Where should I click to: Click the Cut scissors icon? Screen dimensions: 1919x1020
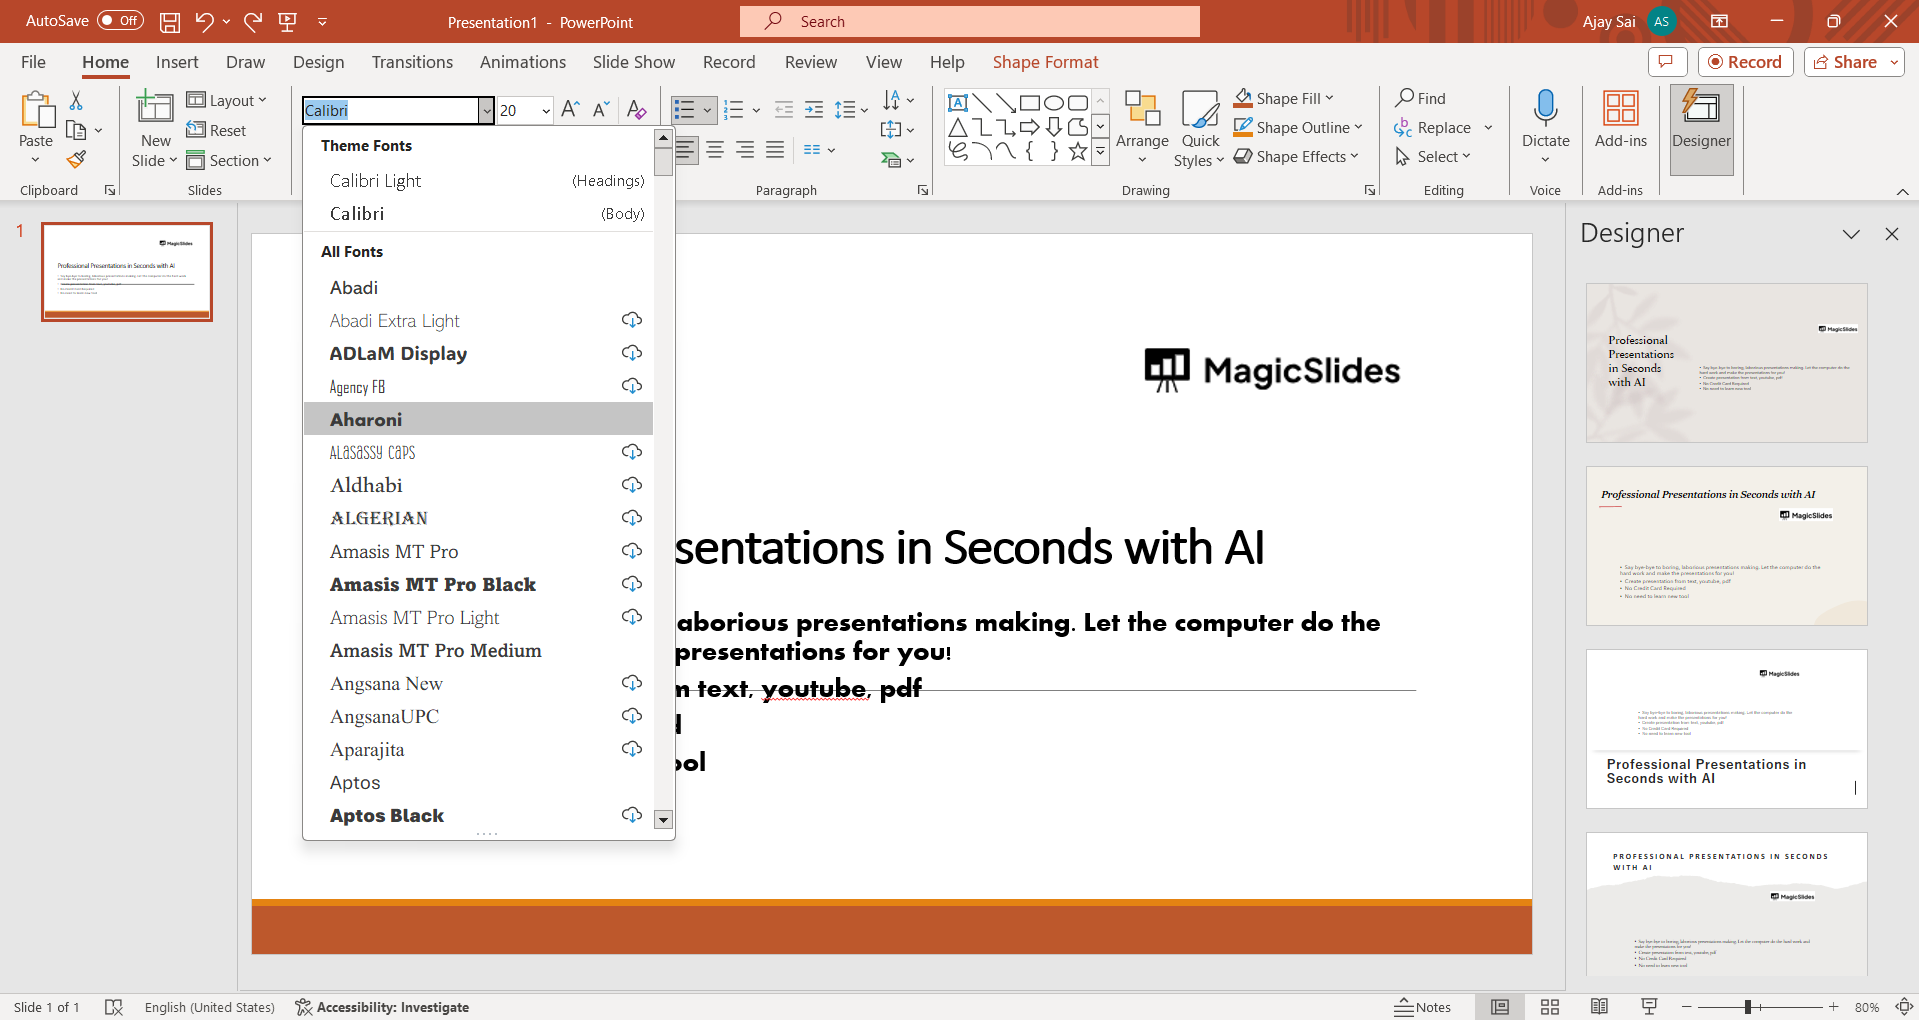76,101
